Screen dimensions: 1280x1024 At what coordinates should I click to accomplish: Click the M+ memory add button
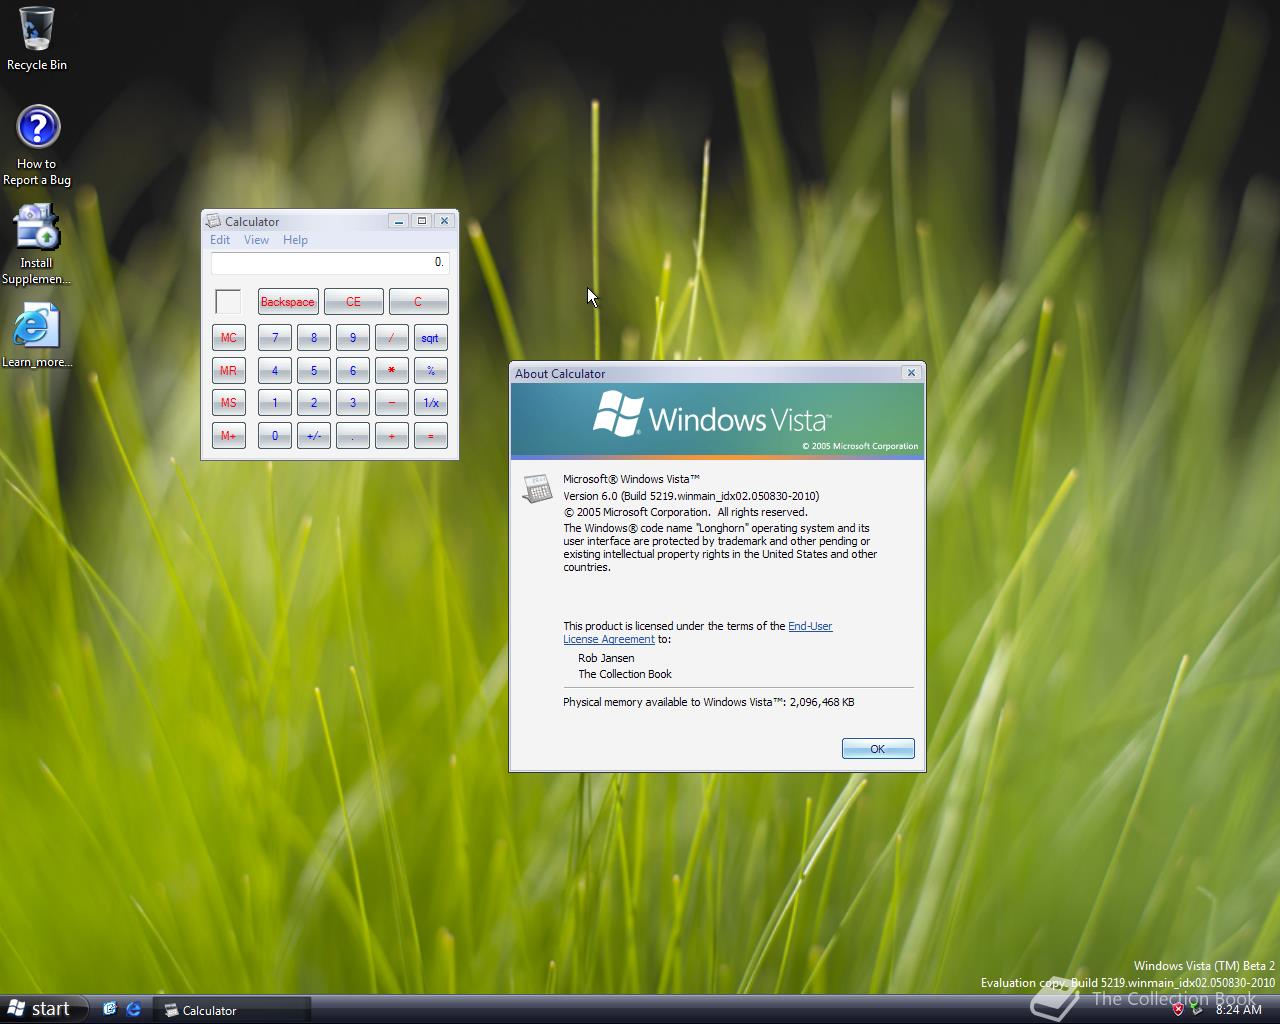point(229,436)
